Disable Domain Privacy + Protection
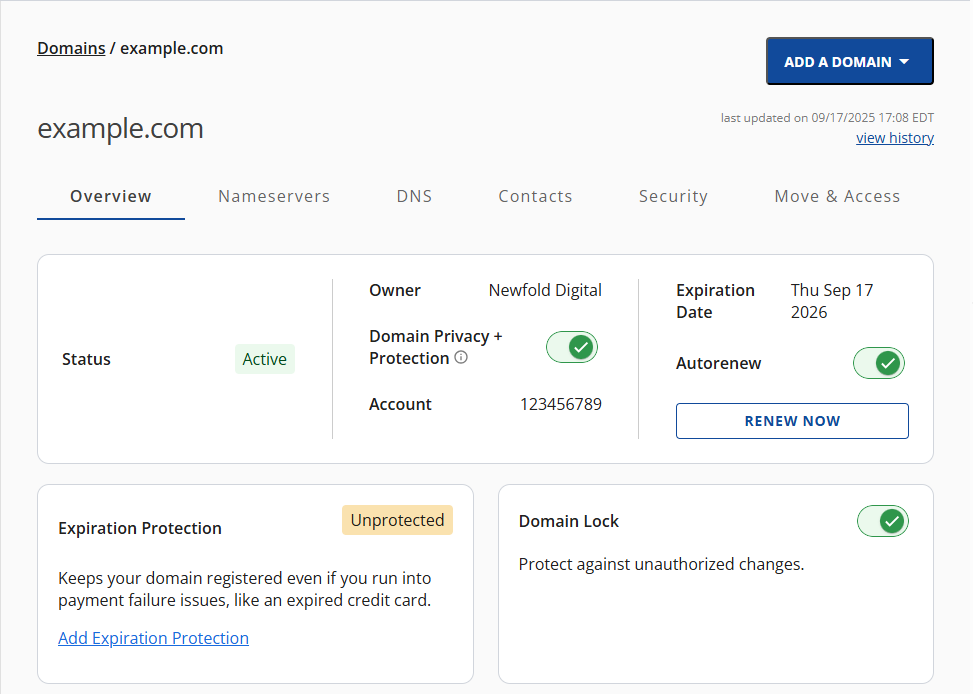The height and width of the screenshot is (694, 973). point(571,347)
